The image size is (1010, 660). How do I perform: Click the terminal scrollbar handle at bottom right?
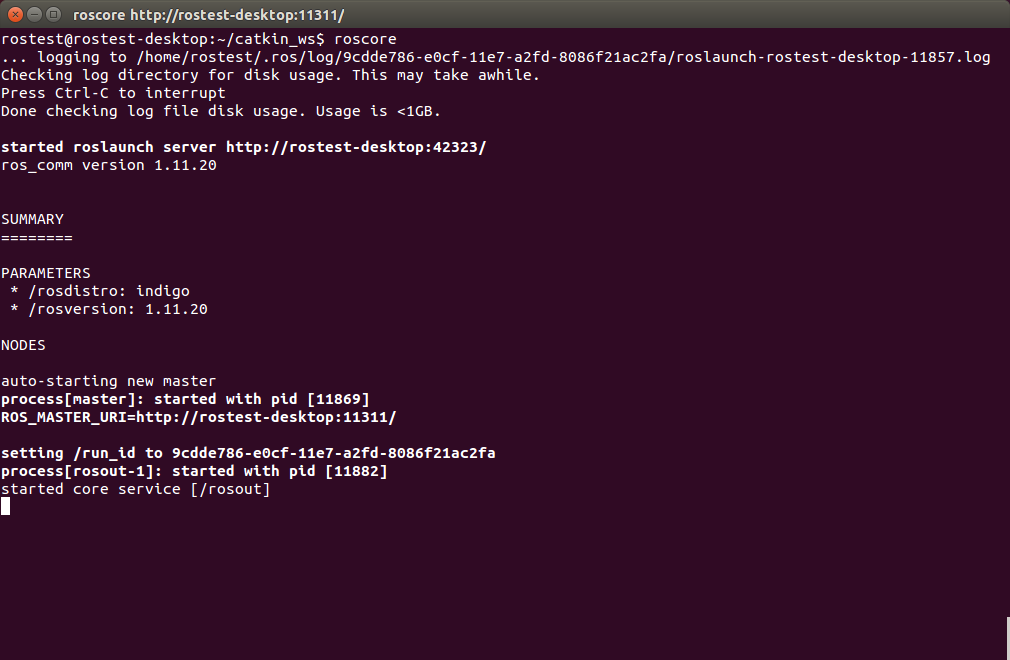coord(1006,637)
